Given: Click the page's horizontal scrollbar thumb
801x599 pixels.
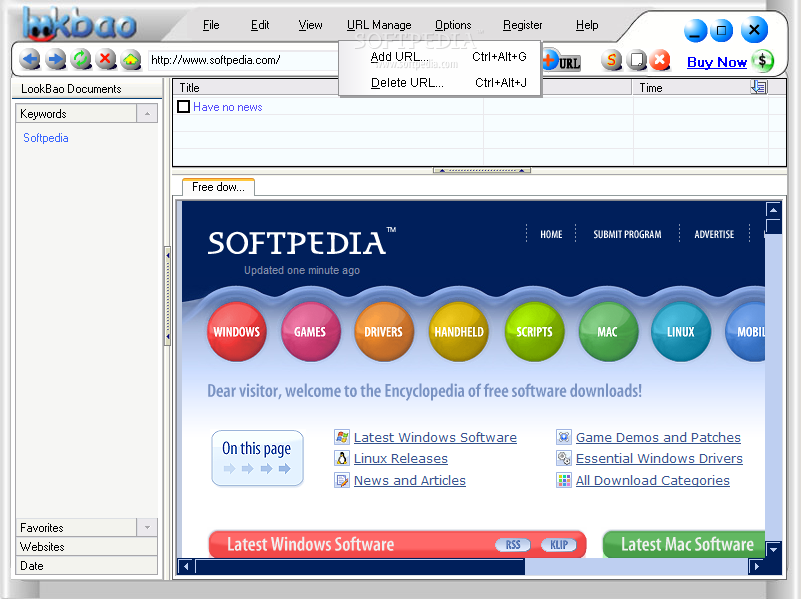Looking at the screenshot, I should point(360,566).
